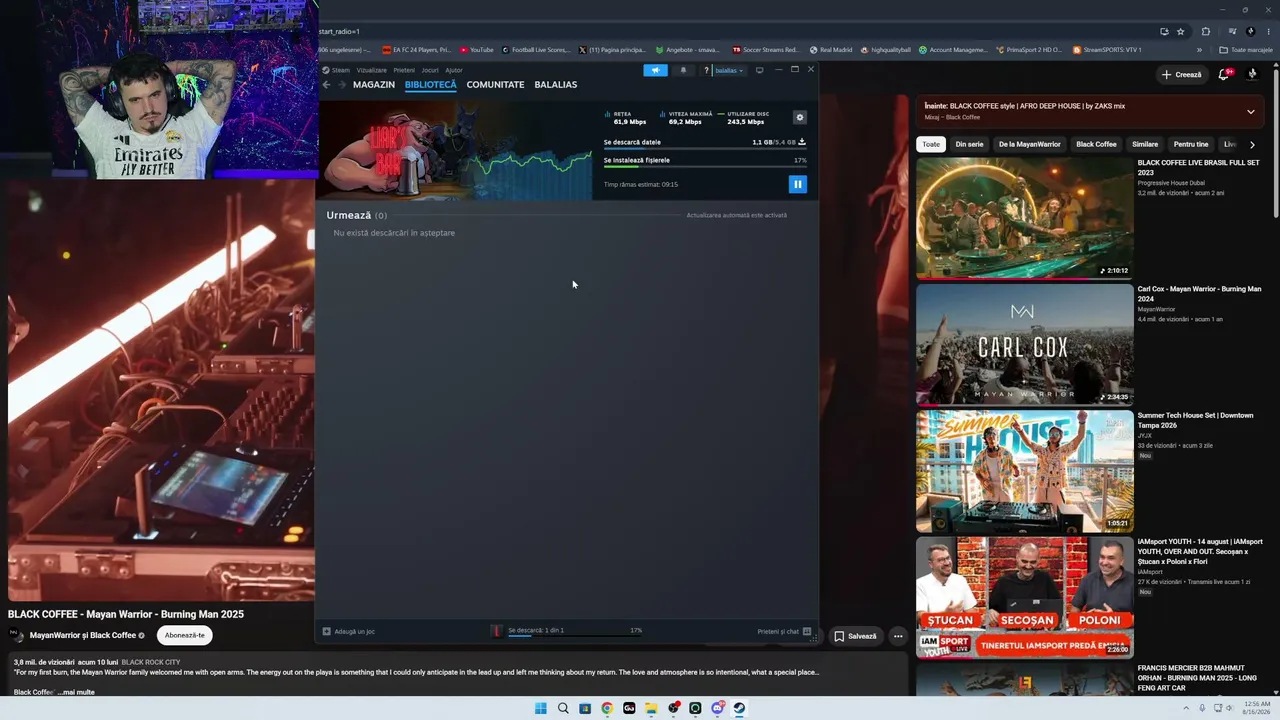
Task: Open the IAMsport YOUTH video thumbnail
Action: pos(1025,598)
